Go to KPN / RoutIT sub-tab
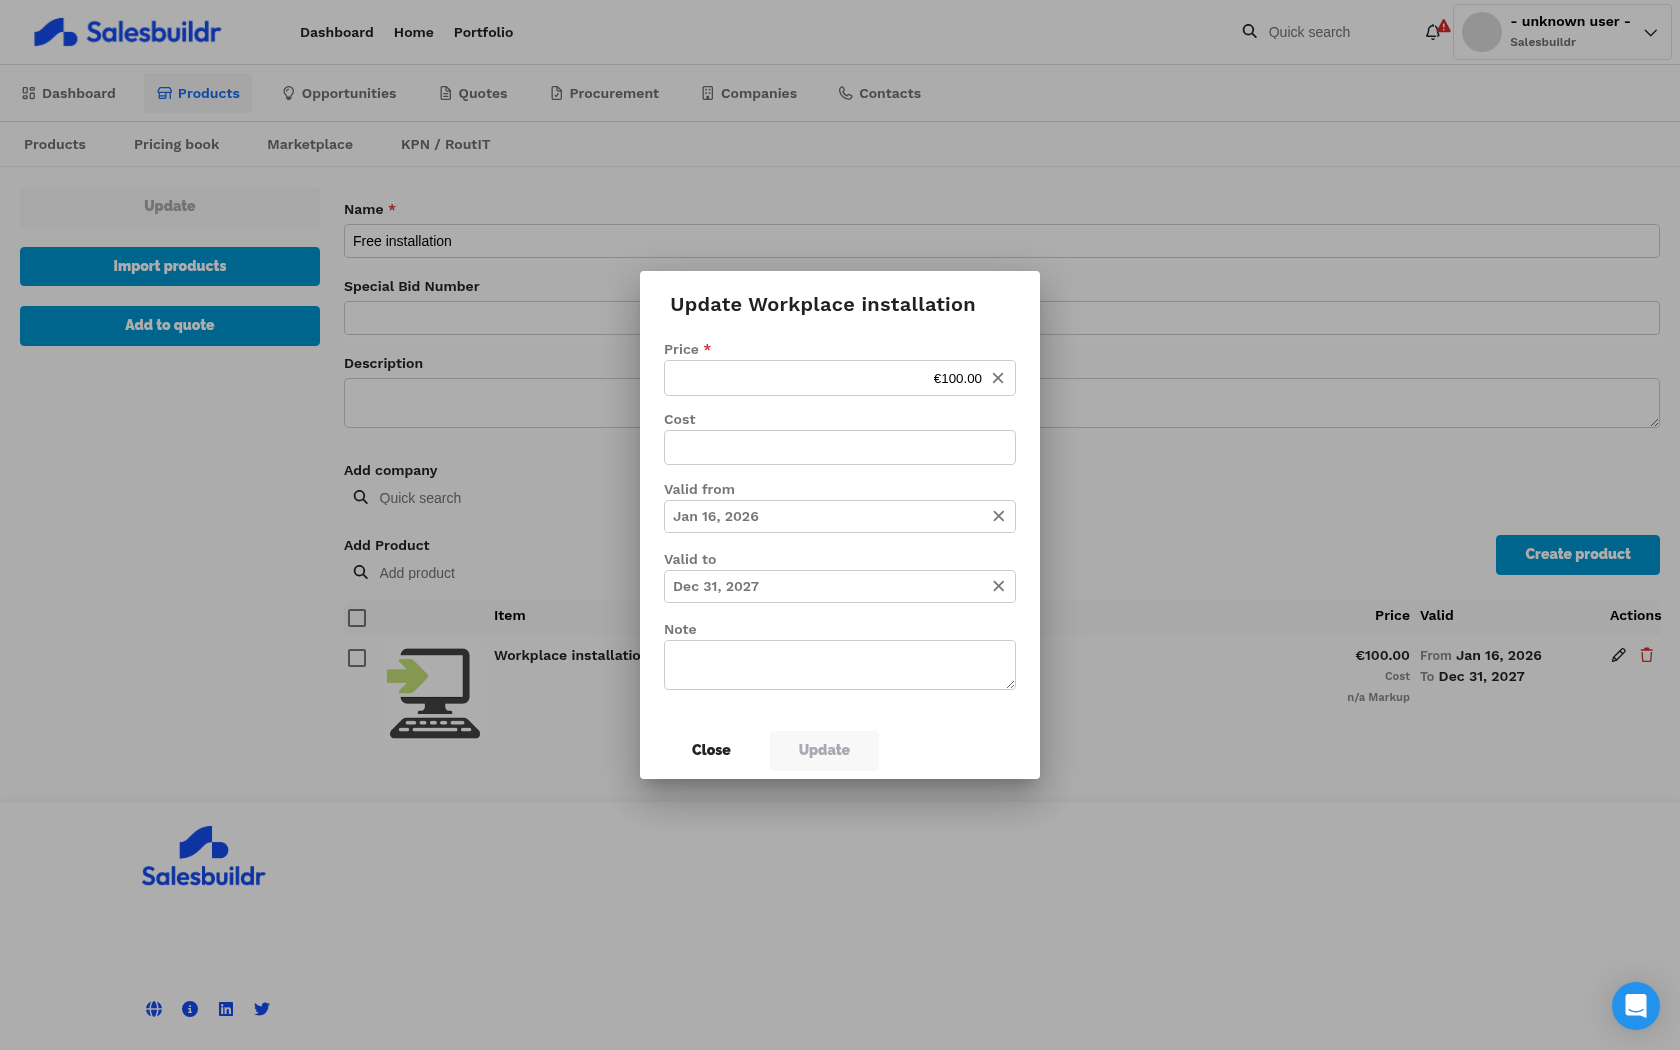Image resolution: width=1680 pixels, height=1050 pixels. (446, 144)
